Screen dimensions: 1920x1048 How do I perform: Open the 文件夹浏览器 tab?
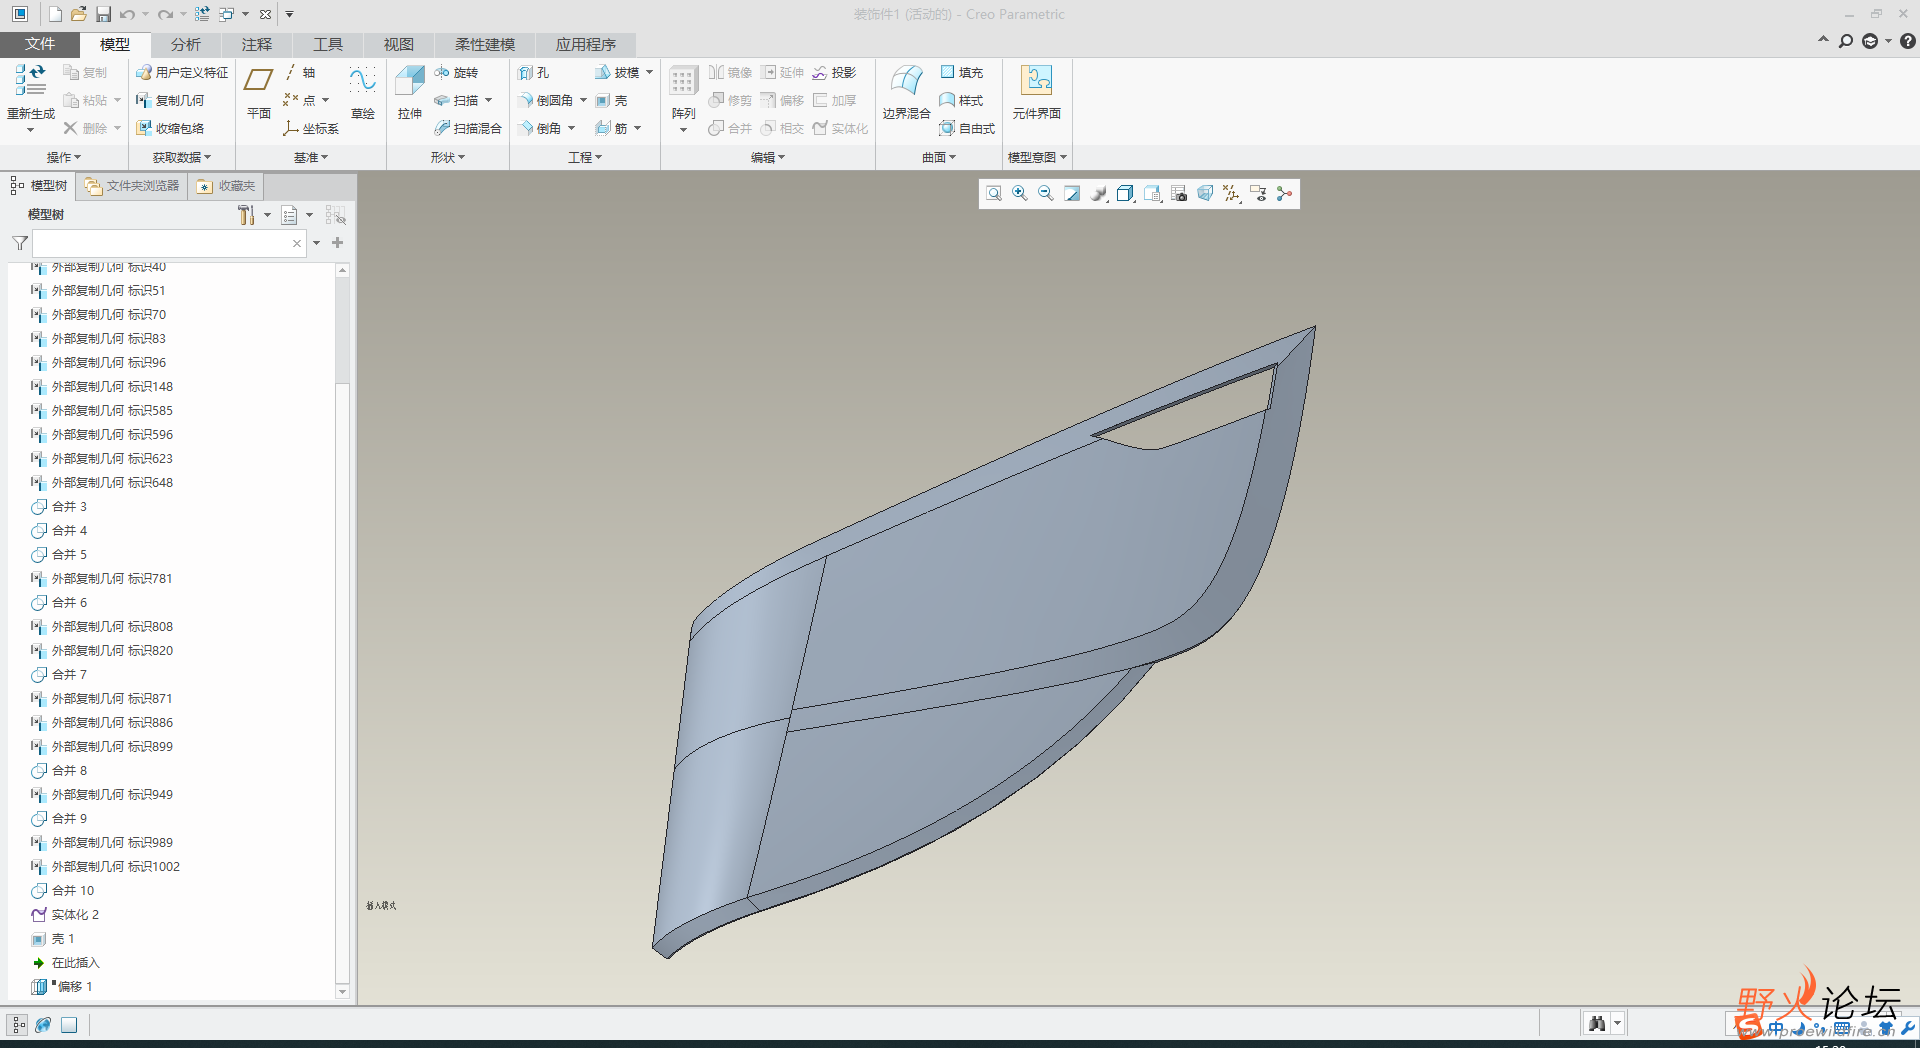coord(133,186)
